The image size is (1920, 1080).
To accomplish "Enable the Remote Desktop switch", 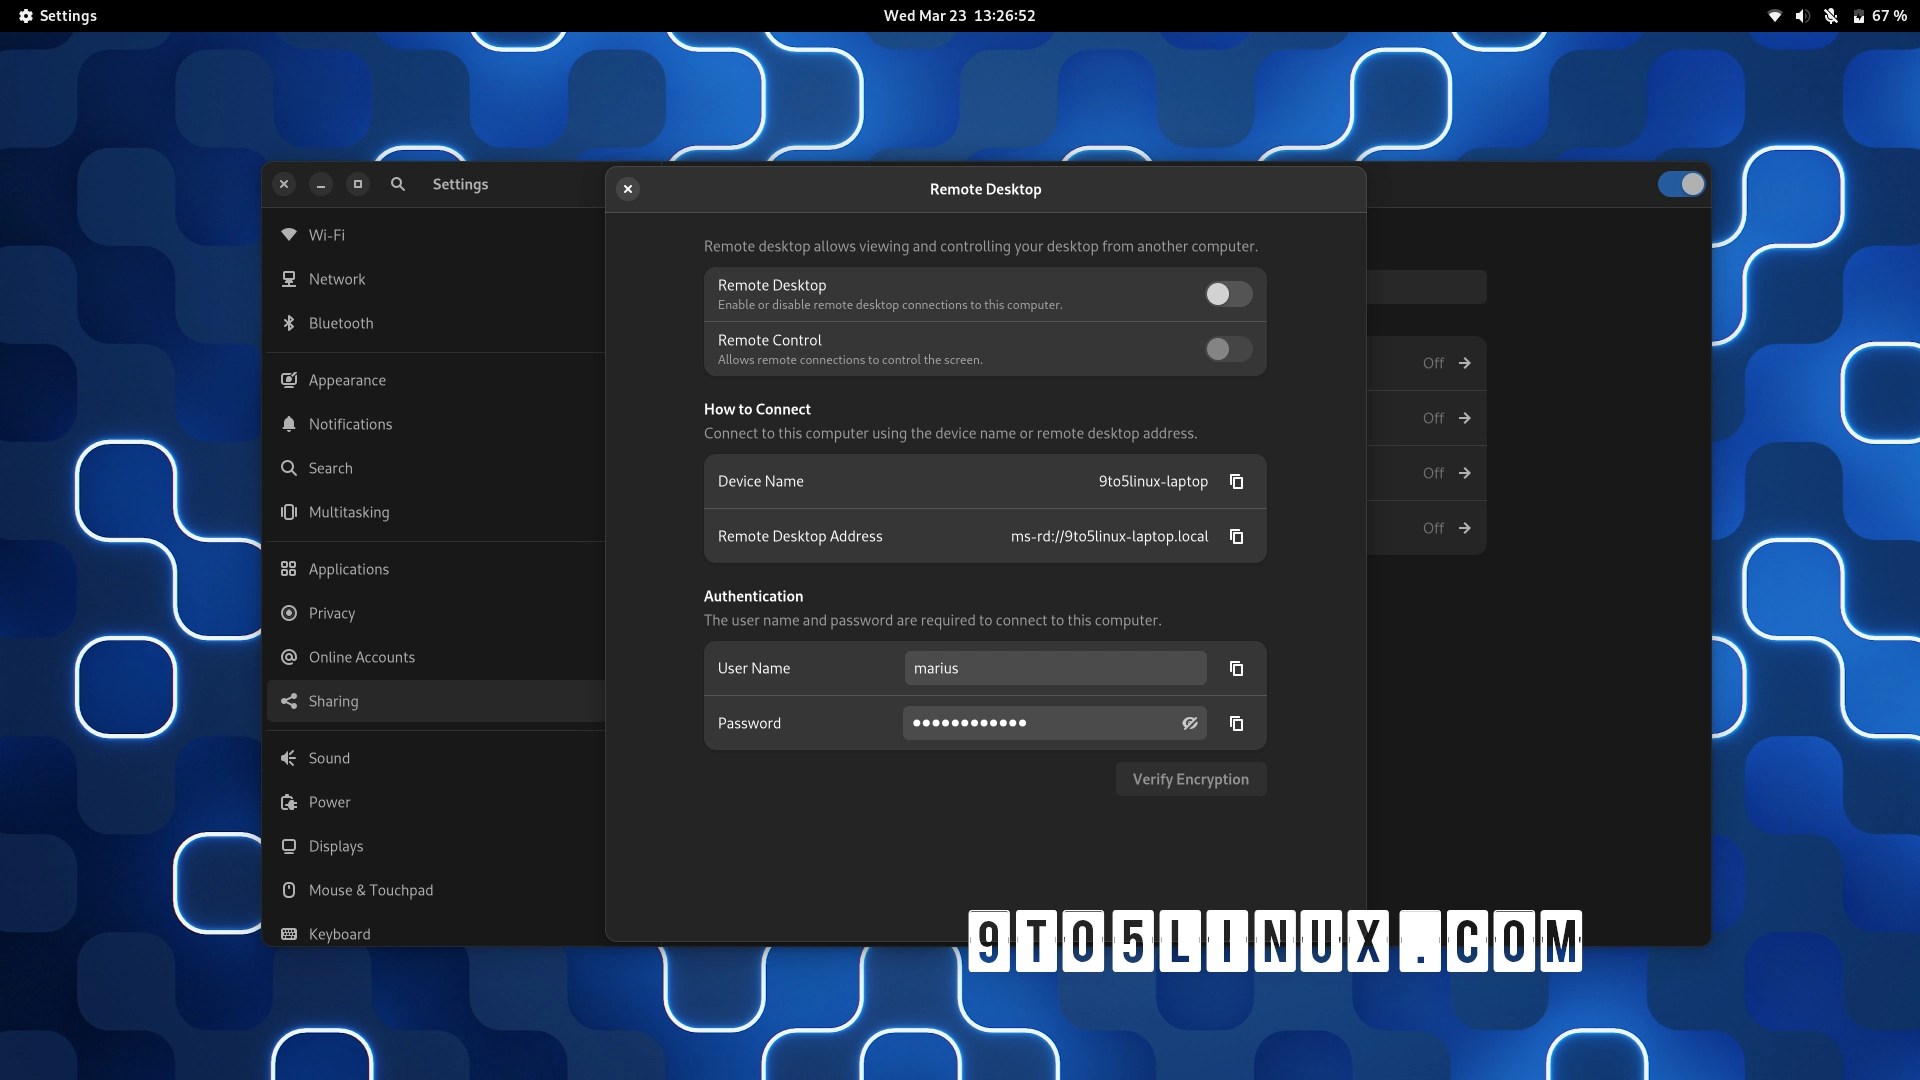I will [x=1228, y=294].
